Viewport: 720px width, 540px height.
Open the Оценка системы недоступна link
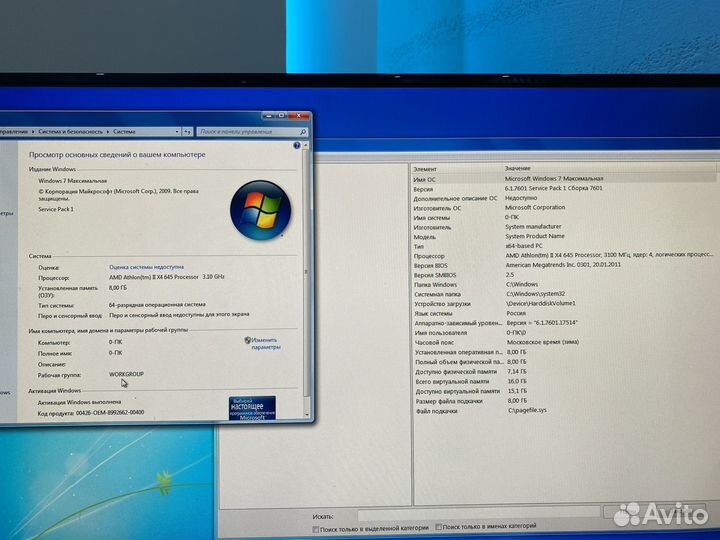pos(146,267)
